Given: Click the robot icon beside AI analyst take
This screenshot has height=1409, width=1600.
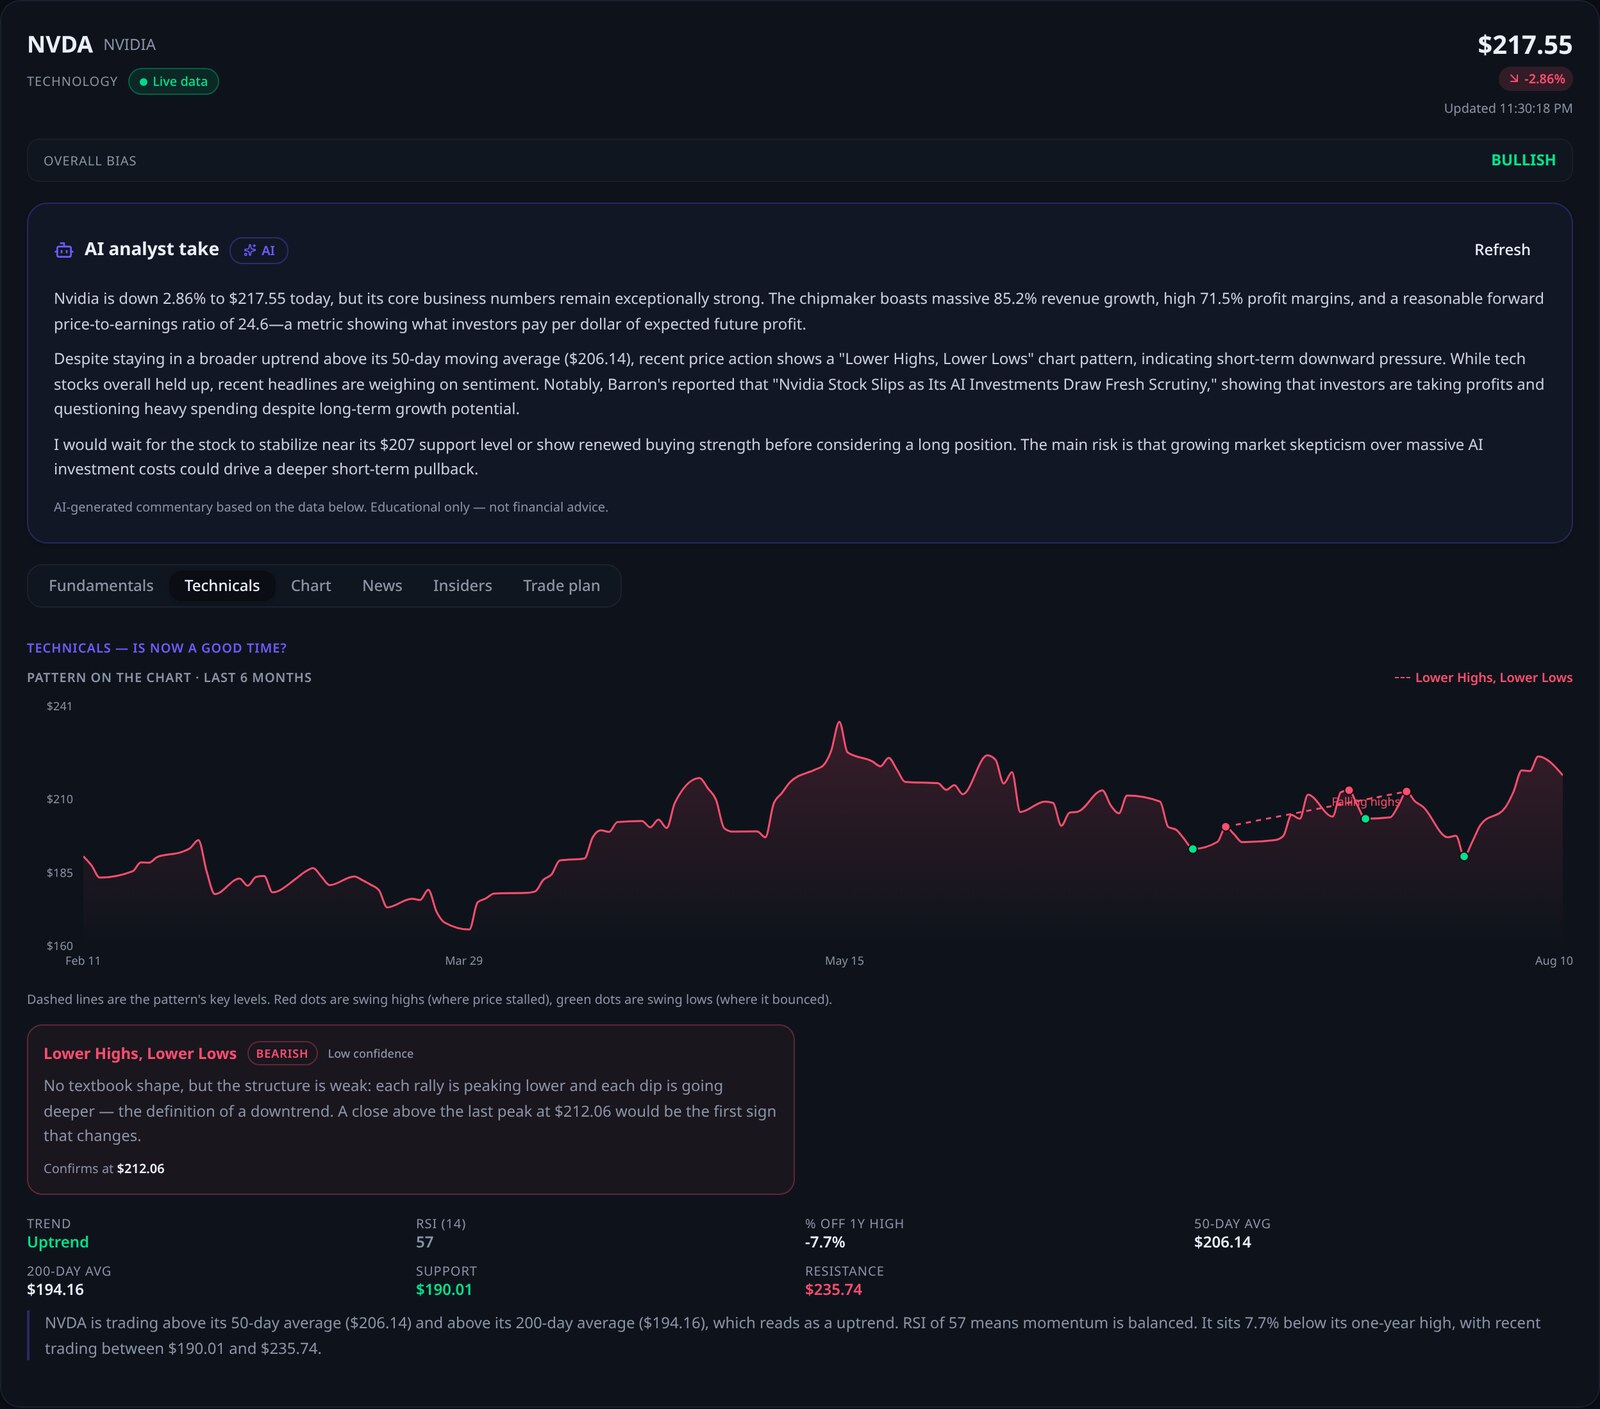Looking at the screenshot, I should pos(64,250).
